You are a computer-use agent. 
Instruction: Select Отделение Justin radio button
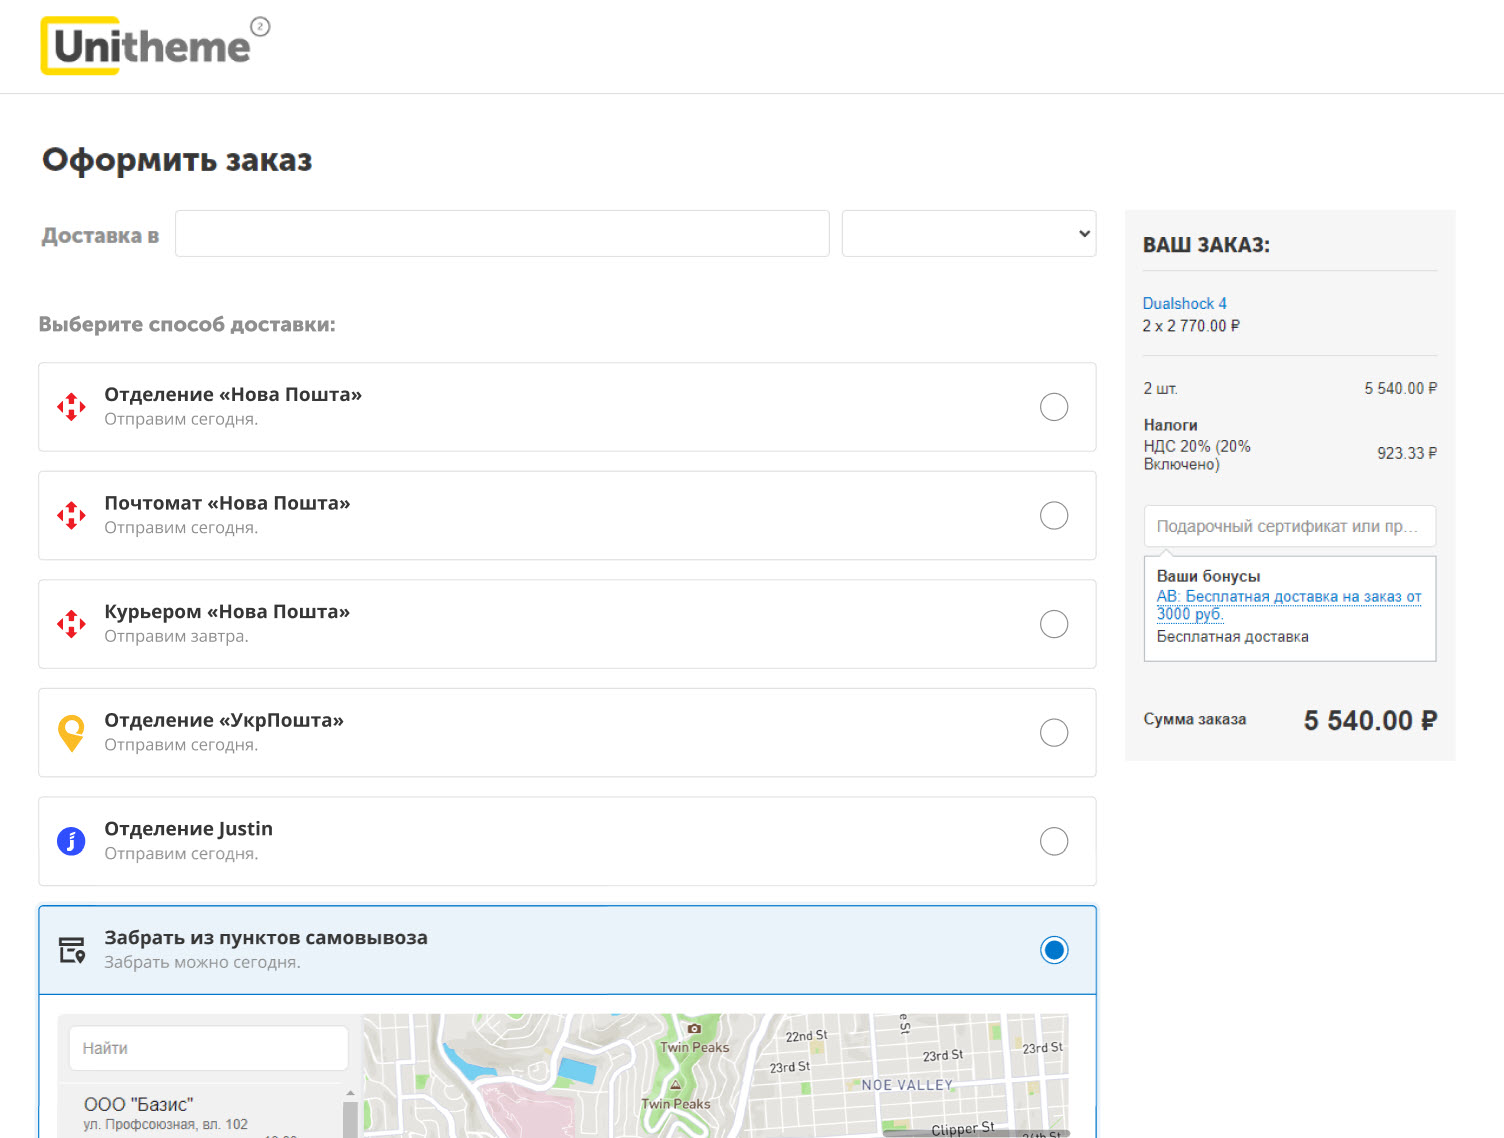click(1054, 841)
